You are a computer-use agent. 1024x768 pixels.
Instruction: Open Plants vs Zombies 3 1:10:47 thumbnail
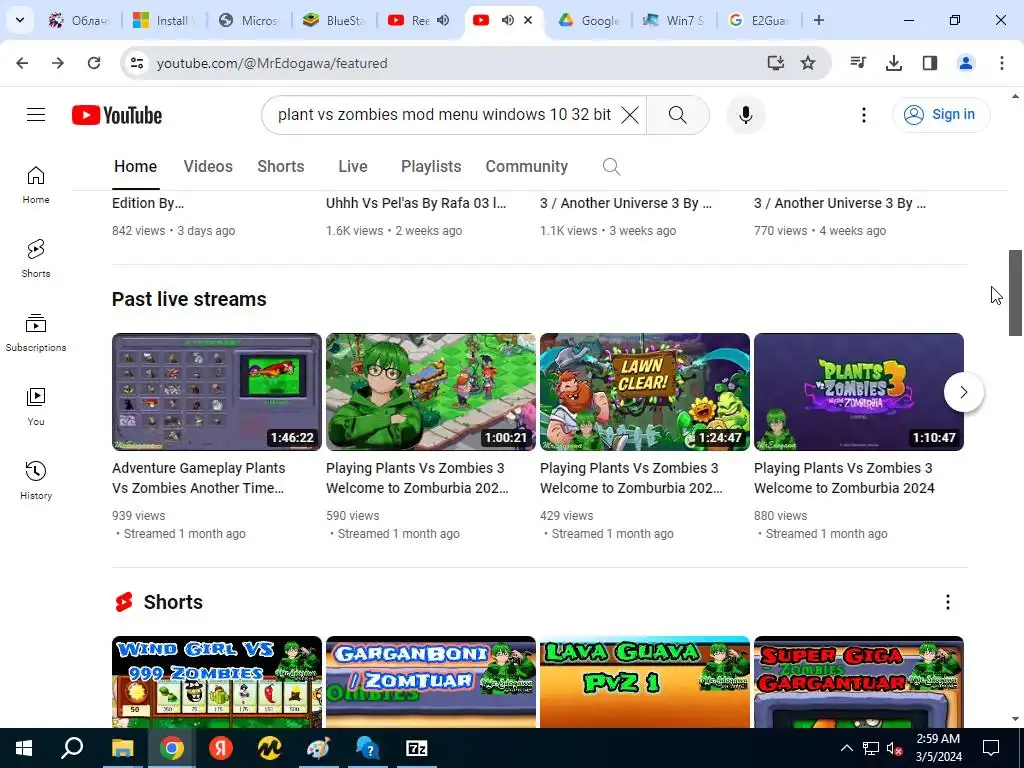coord(859,392)
